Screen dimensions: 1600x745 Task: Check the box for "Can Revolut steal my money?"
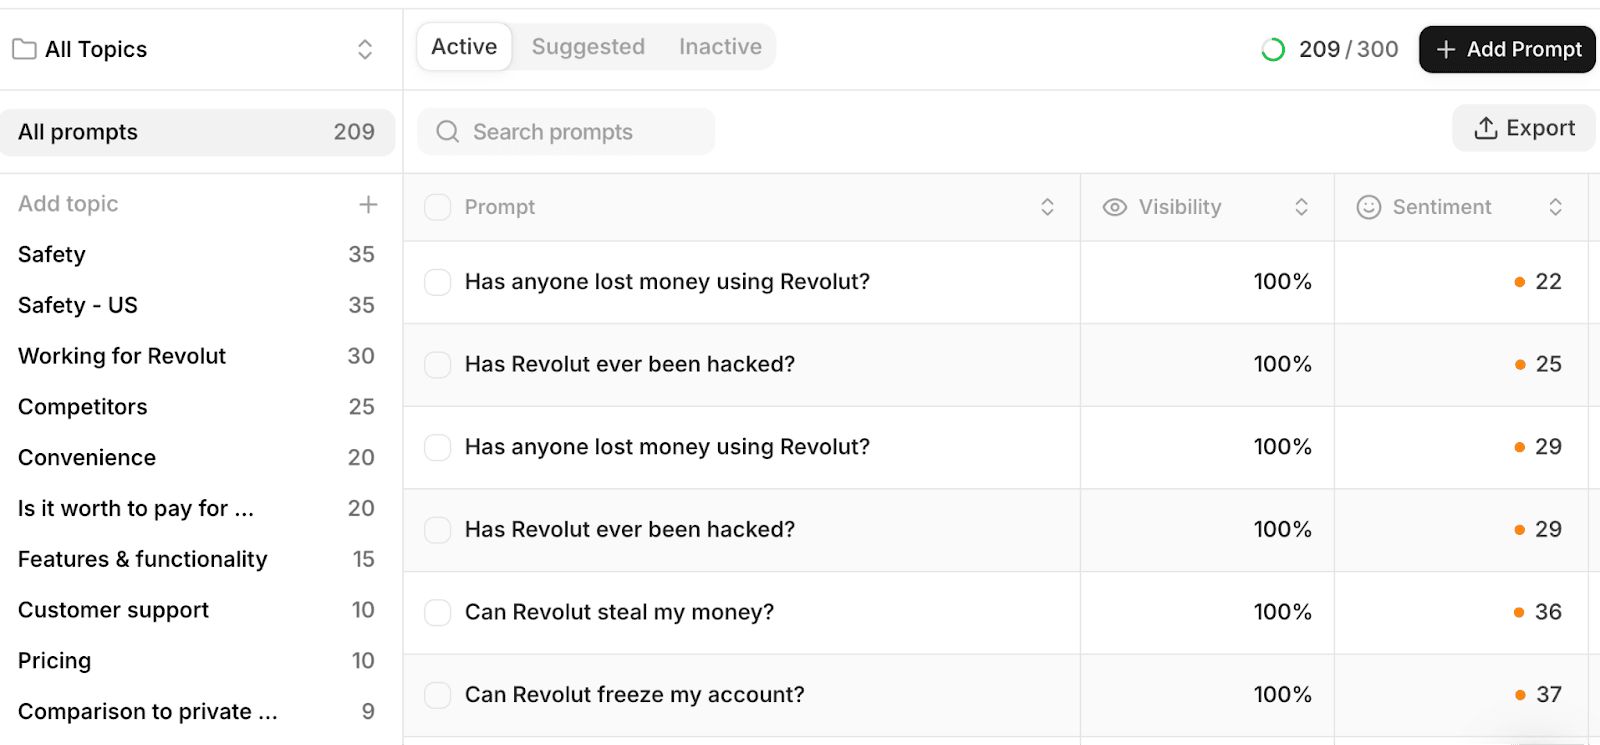(438, 612)
